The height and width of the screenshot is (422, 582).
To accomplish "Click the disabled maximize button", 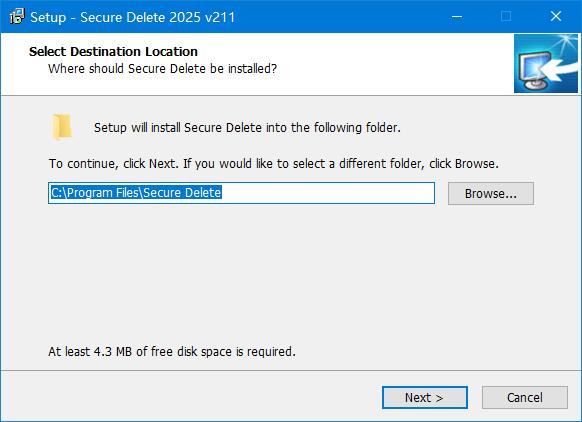I will pos(506,16).
